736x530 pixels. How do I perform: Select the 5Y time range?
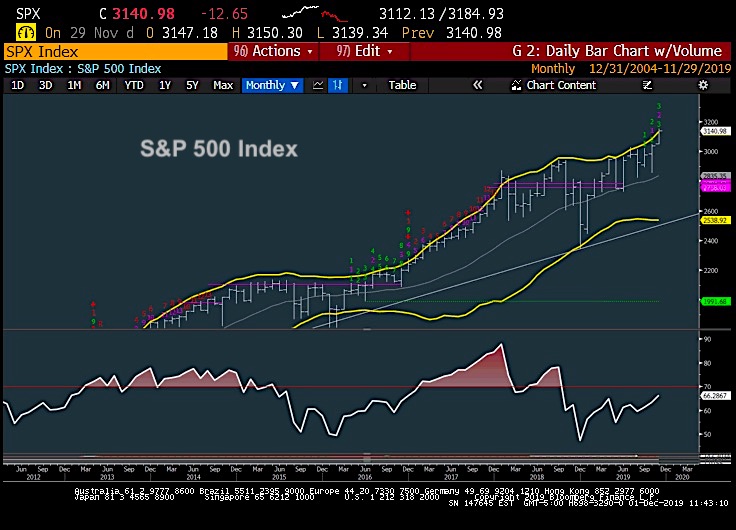point(192,85)
